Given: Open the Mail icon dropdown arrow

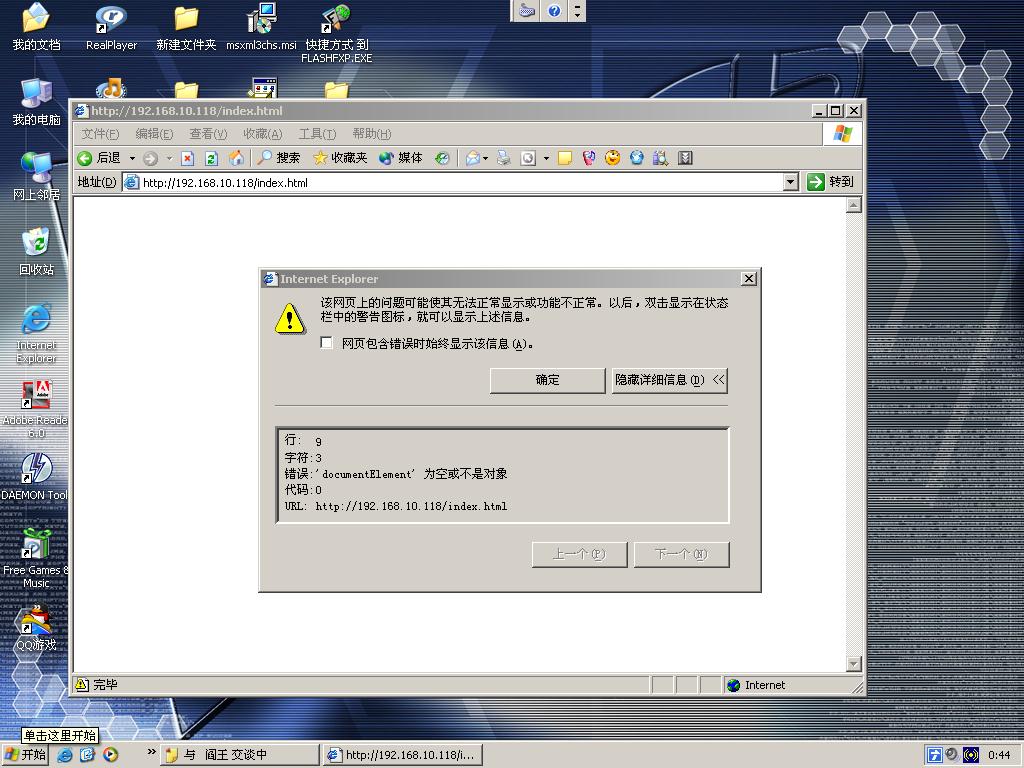Looking at the screenshot, I should pyautogui.click(x=486, y=158).
